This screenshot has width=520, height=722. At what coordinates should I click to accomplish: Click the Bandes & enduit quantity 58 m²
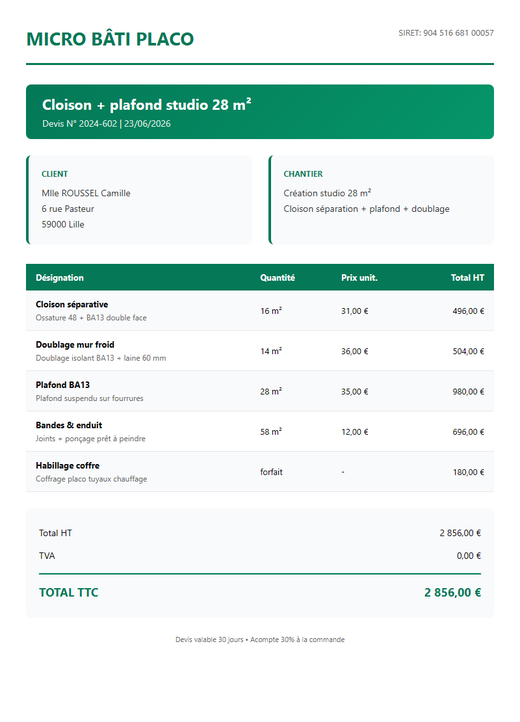pos(271,432)
